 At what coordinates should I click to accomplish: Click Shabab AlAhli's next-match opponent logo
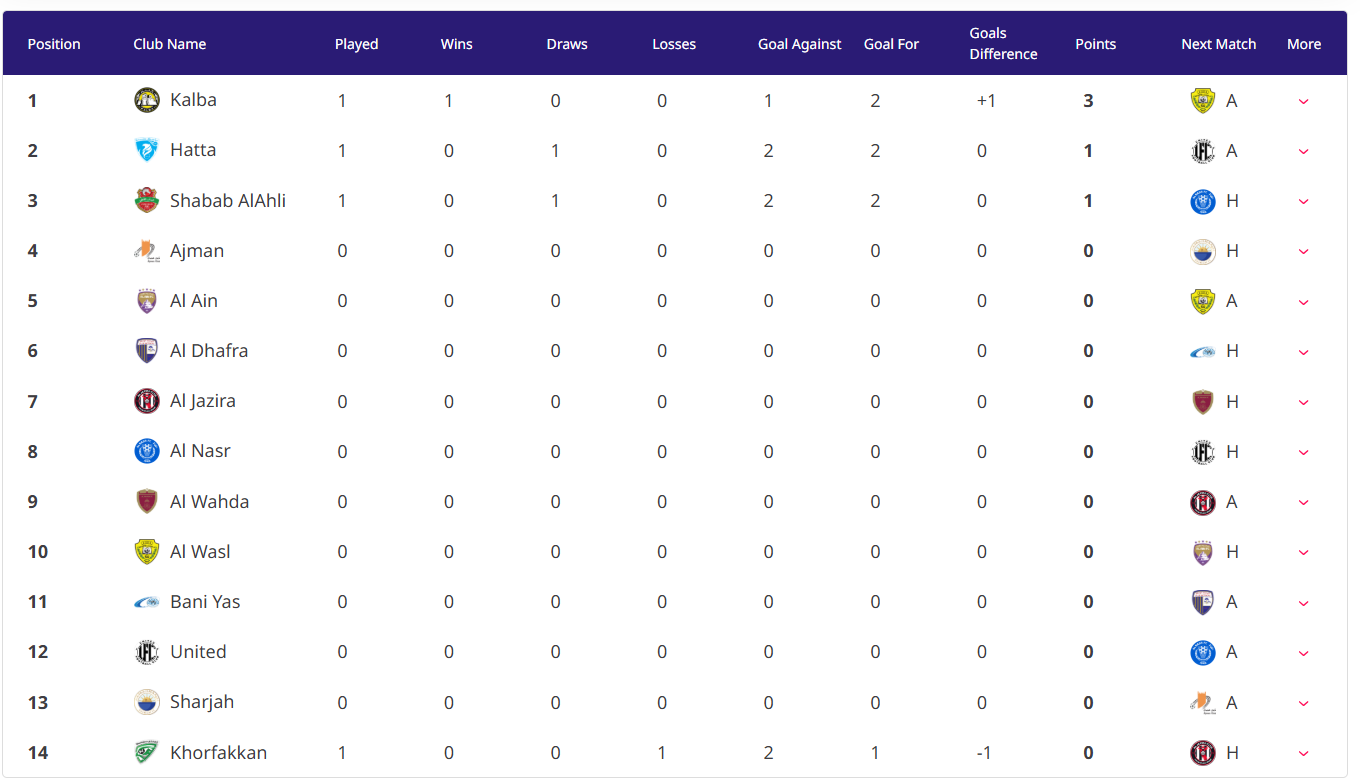(1203, 201)
